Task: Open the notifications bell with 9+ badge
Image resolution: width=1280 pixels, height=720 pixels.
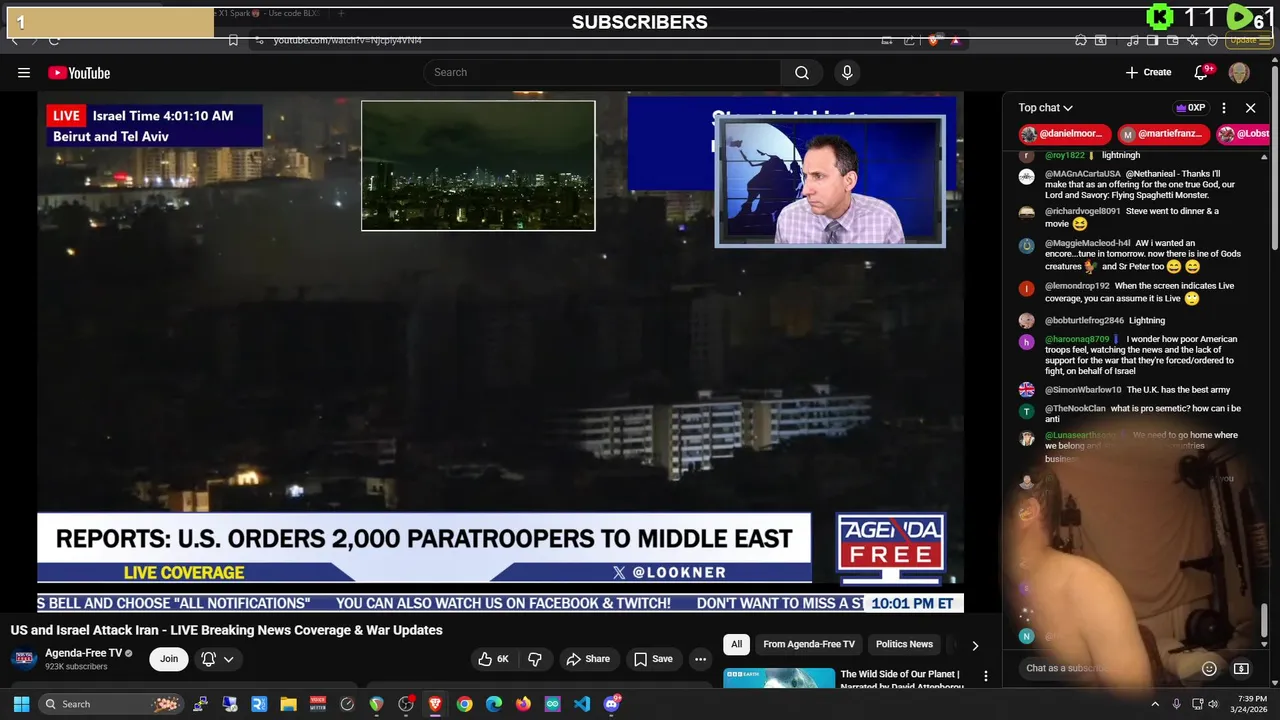Action: click(x=1202, y=72)
